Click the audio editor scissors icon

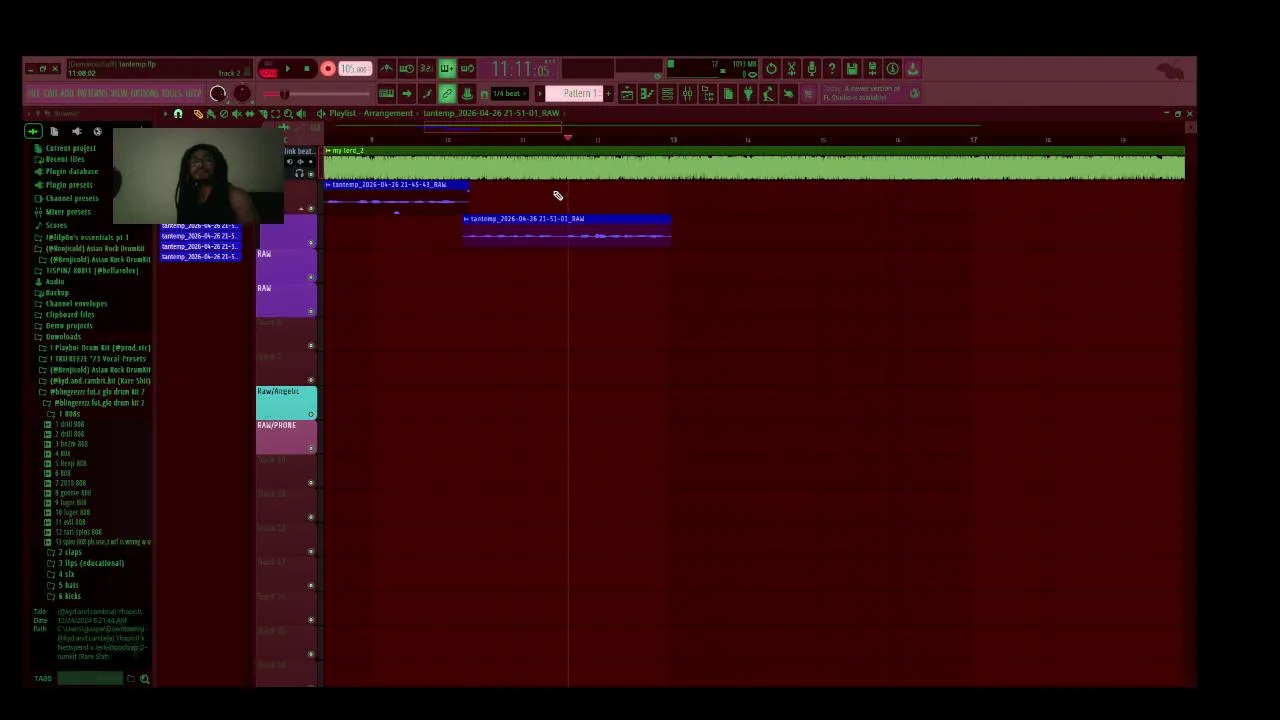[791, 69]
